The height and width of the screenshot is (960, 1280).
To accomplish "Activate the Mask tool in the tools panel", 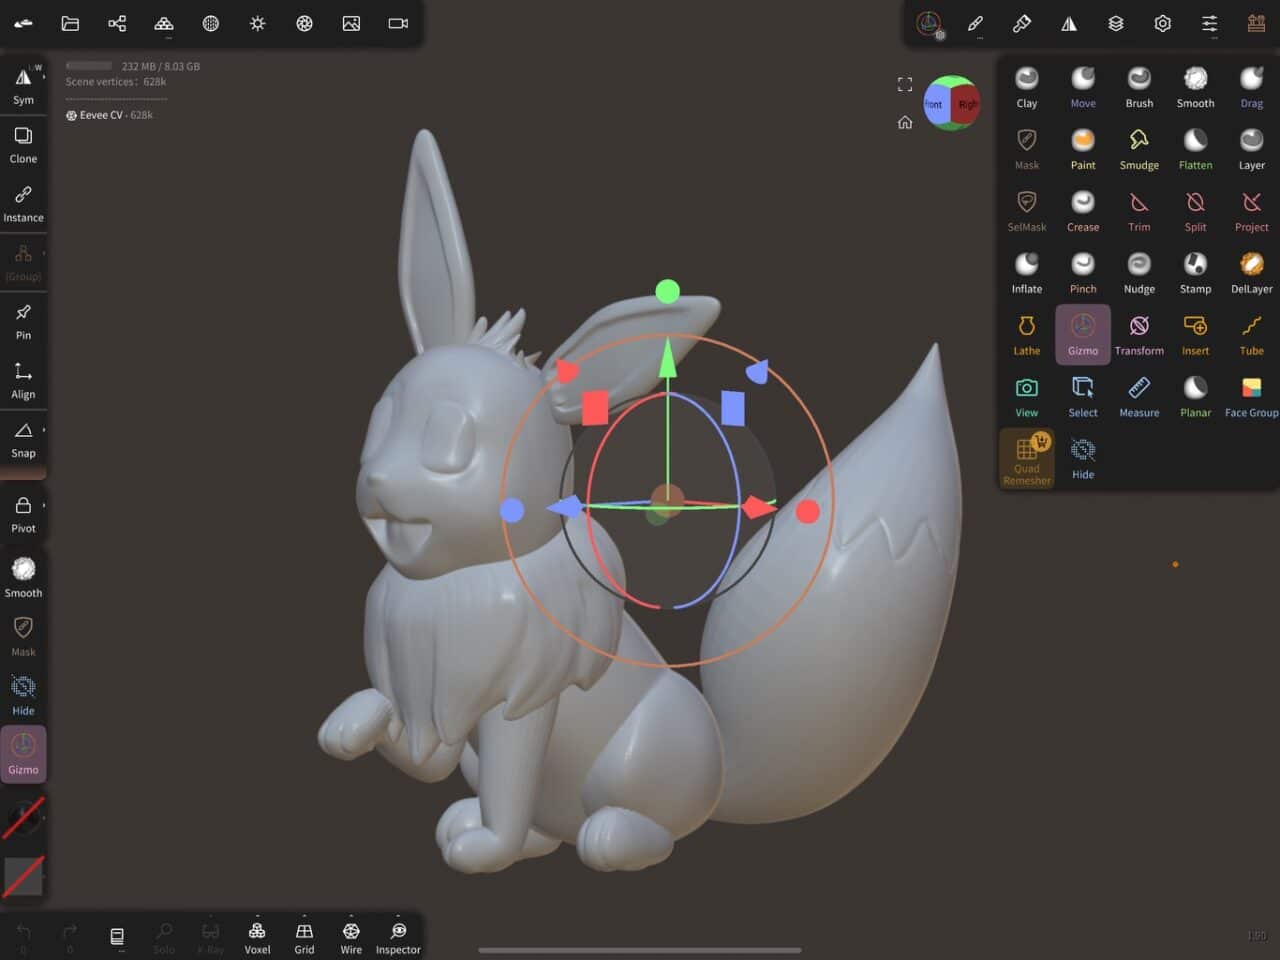I will (x=1026, y=149).
